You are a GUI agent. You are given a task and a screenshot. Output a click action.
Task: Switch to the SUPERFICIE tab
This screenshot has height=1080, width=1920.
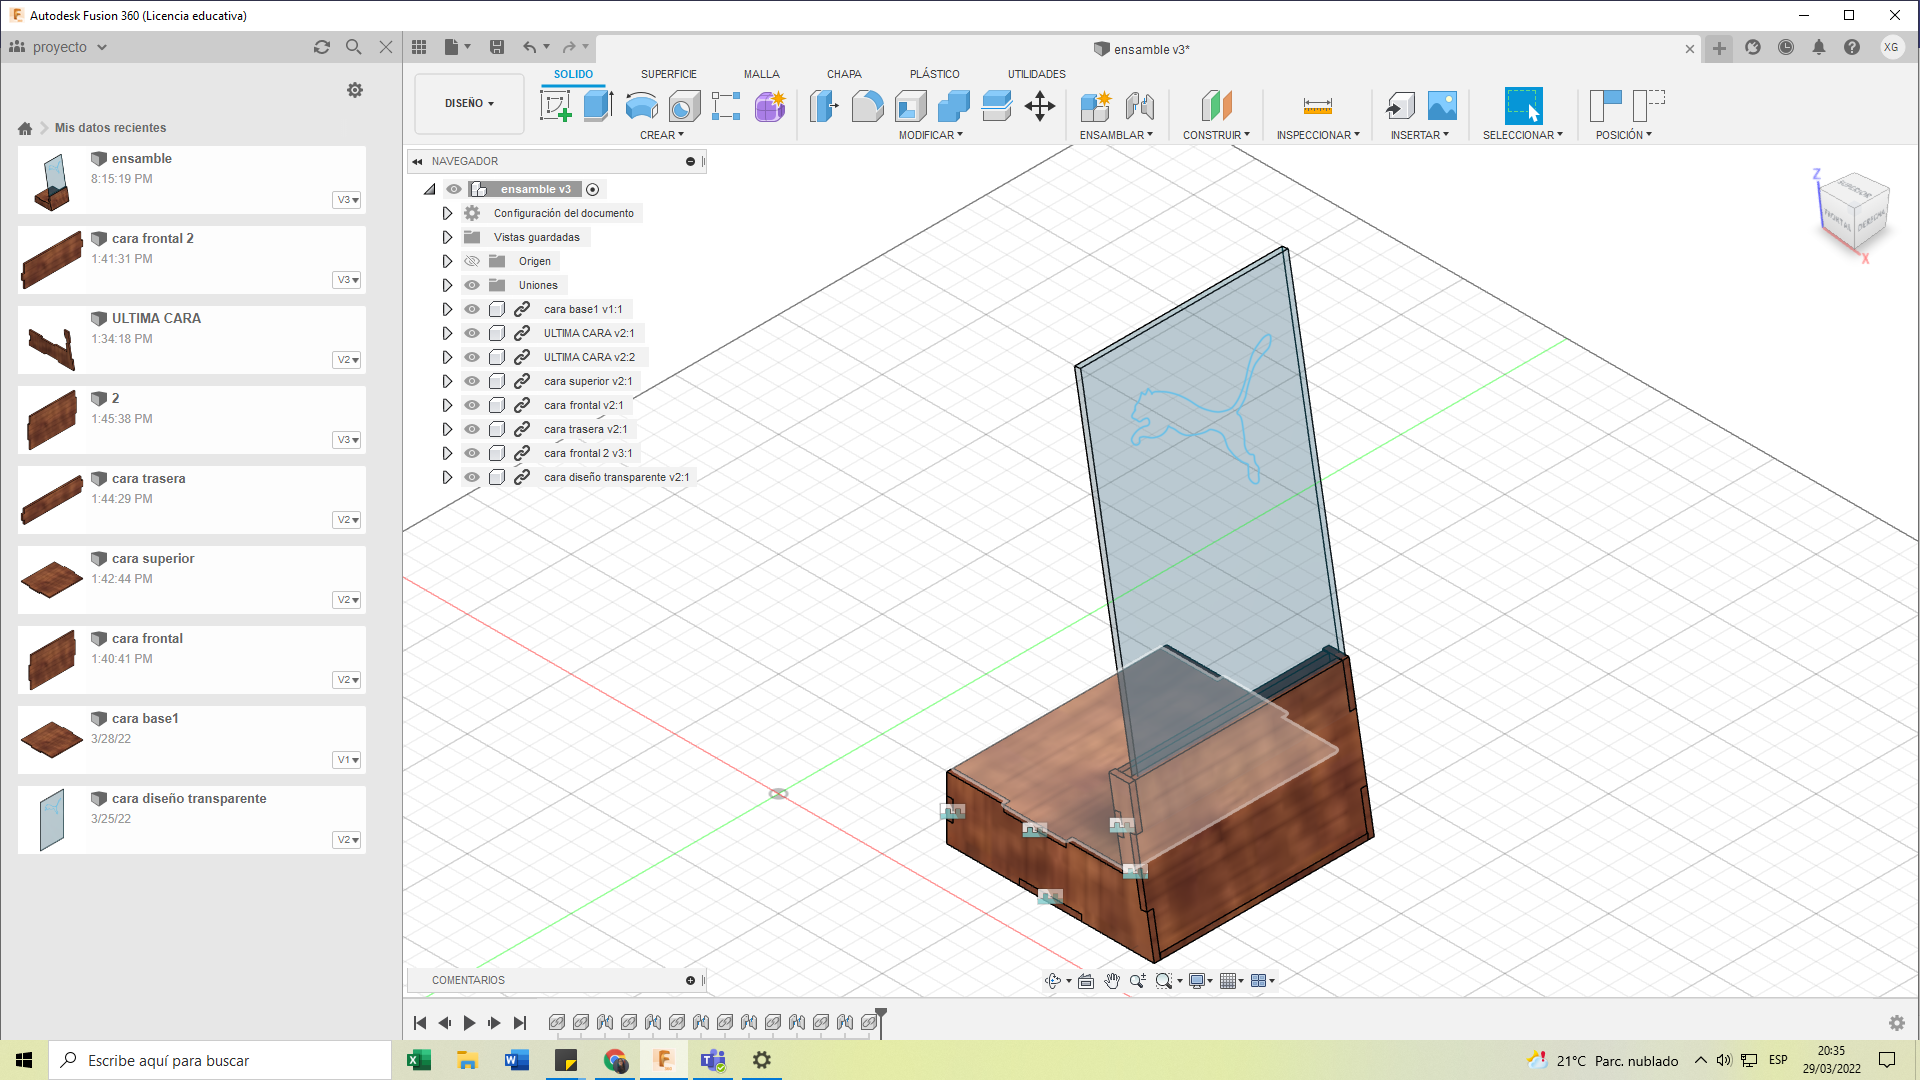click(x=668, y=74)
